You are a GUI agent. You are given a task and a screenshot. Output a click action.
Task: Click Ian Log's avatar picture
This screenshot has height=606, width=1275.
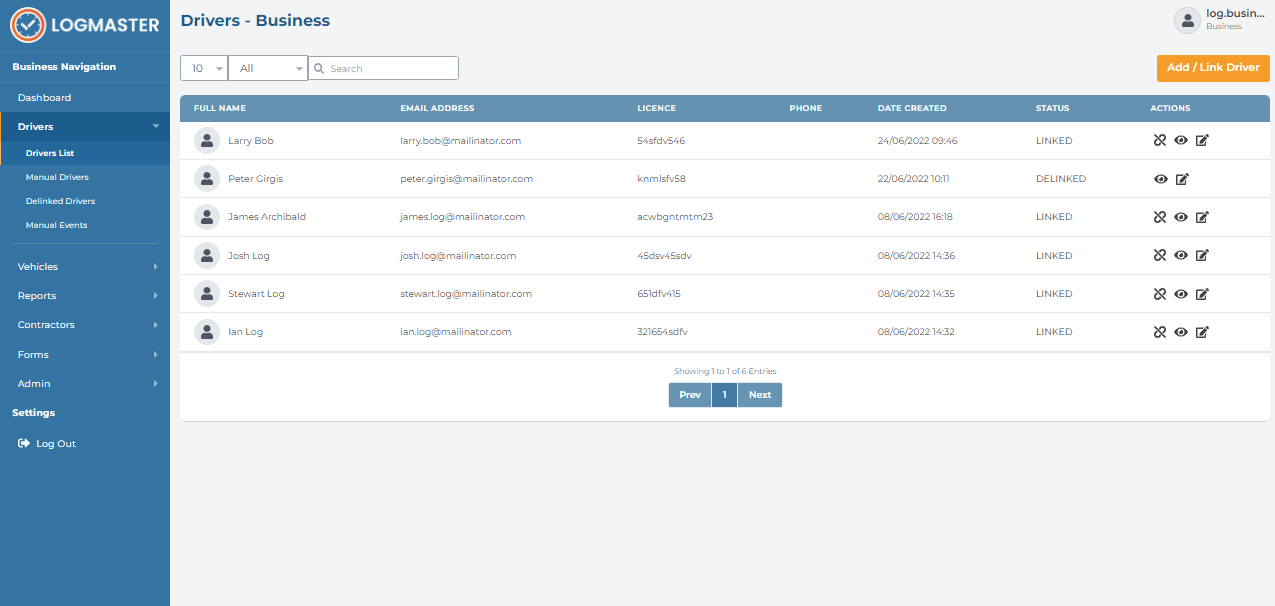207,331
